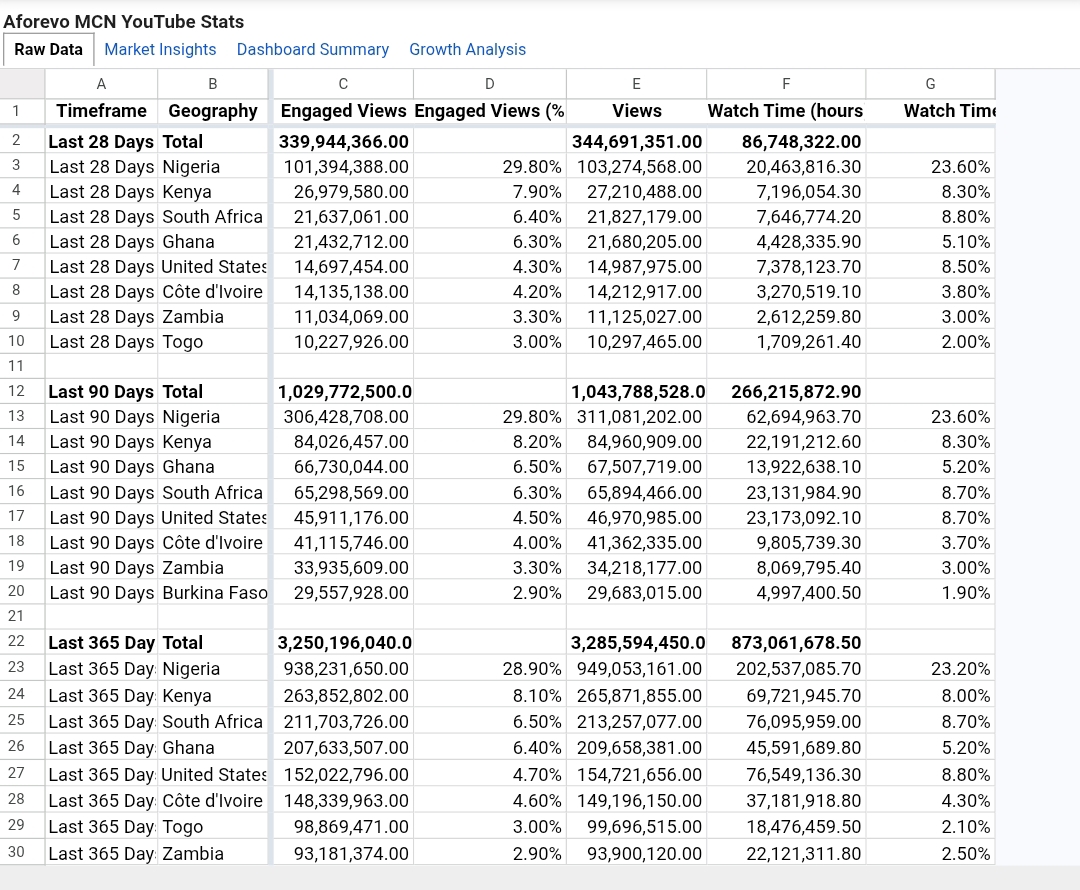1080x890 pixels.
Task: Switch to Dashboard Summary tab
Action: pos(313,50)
